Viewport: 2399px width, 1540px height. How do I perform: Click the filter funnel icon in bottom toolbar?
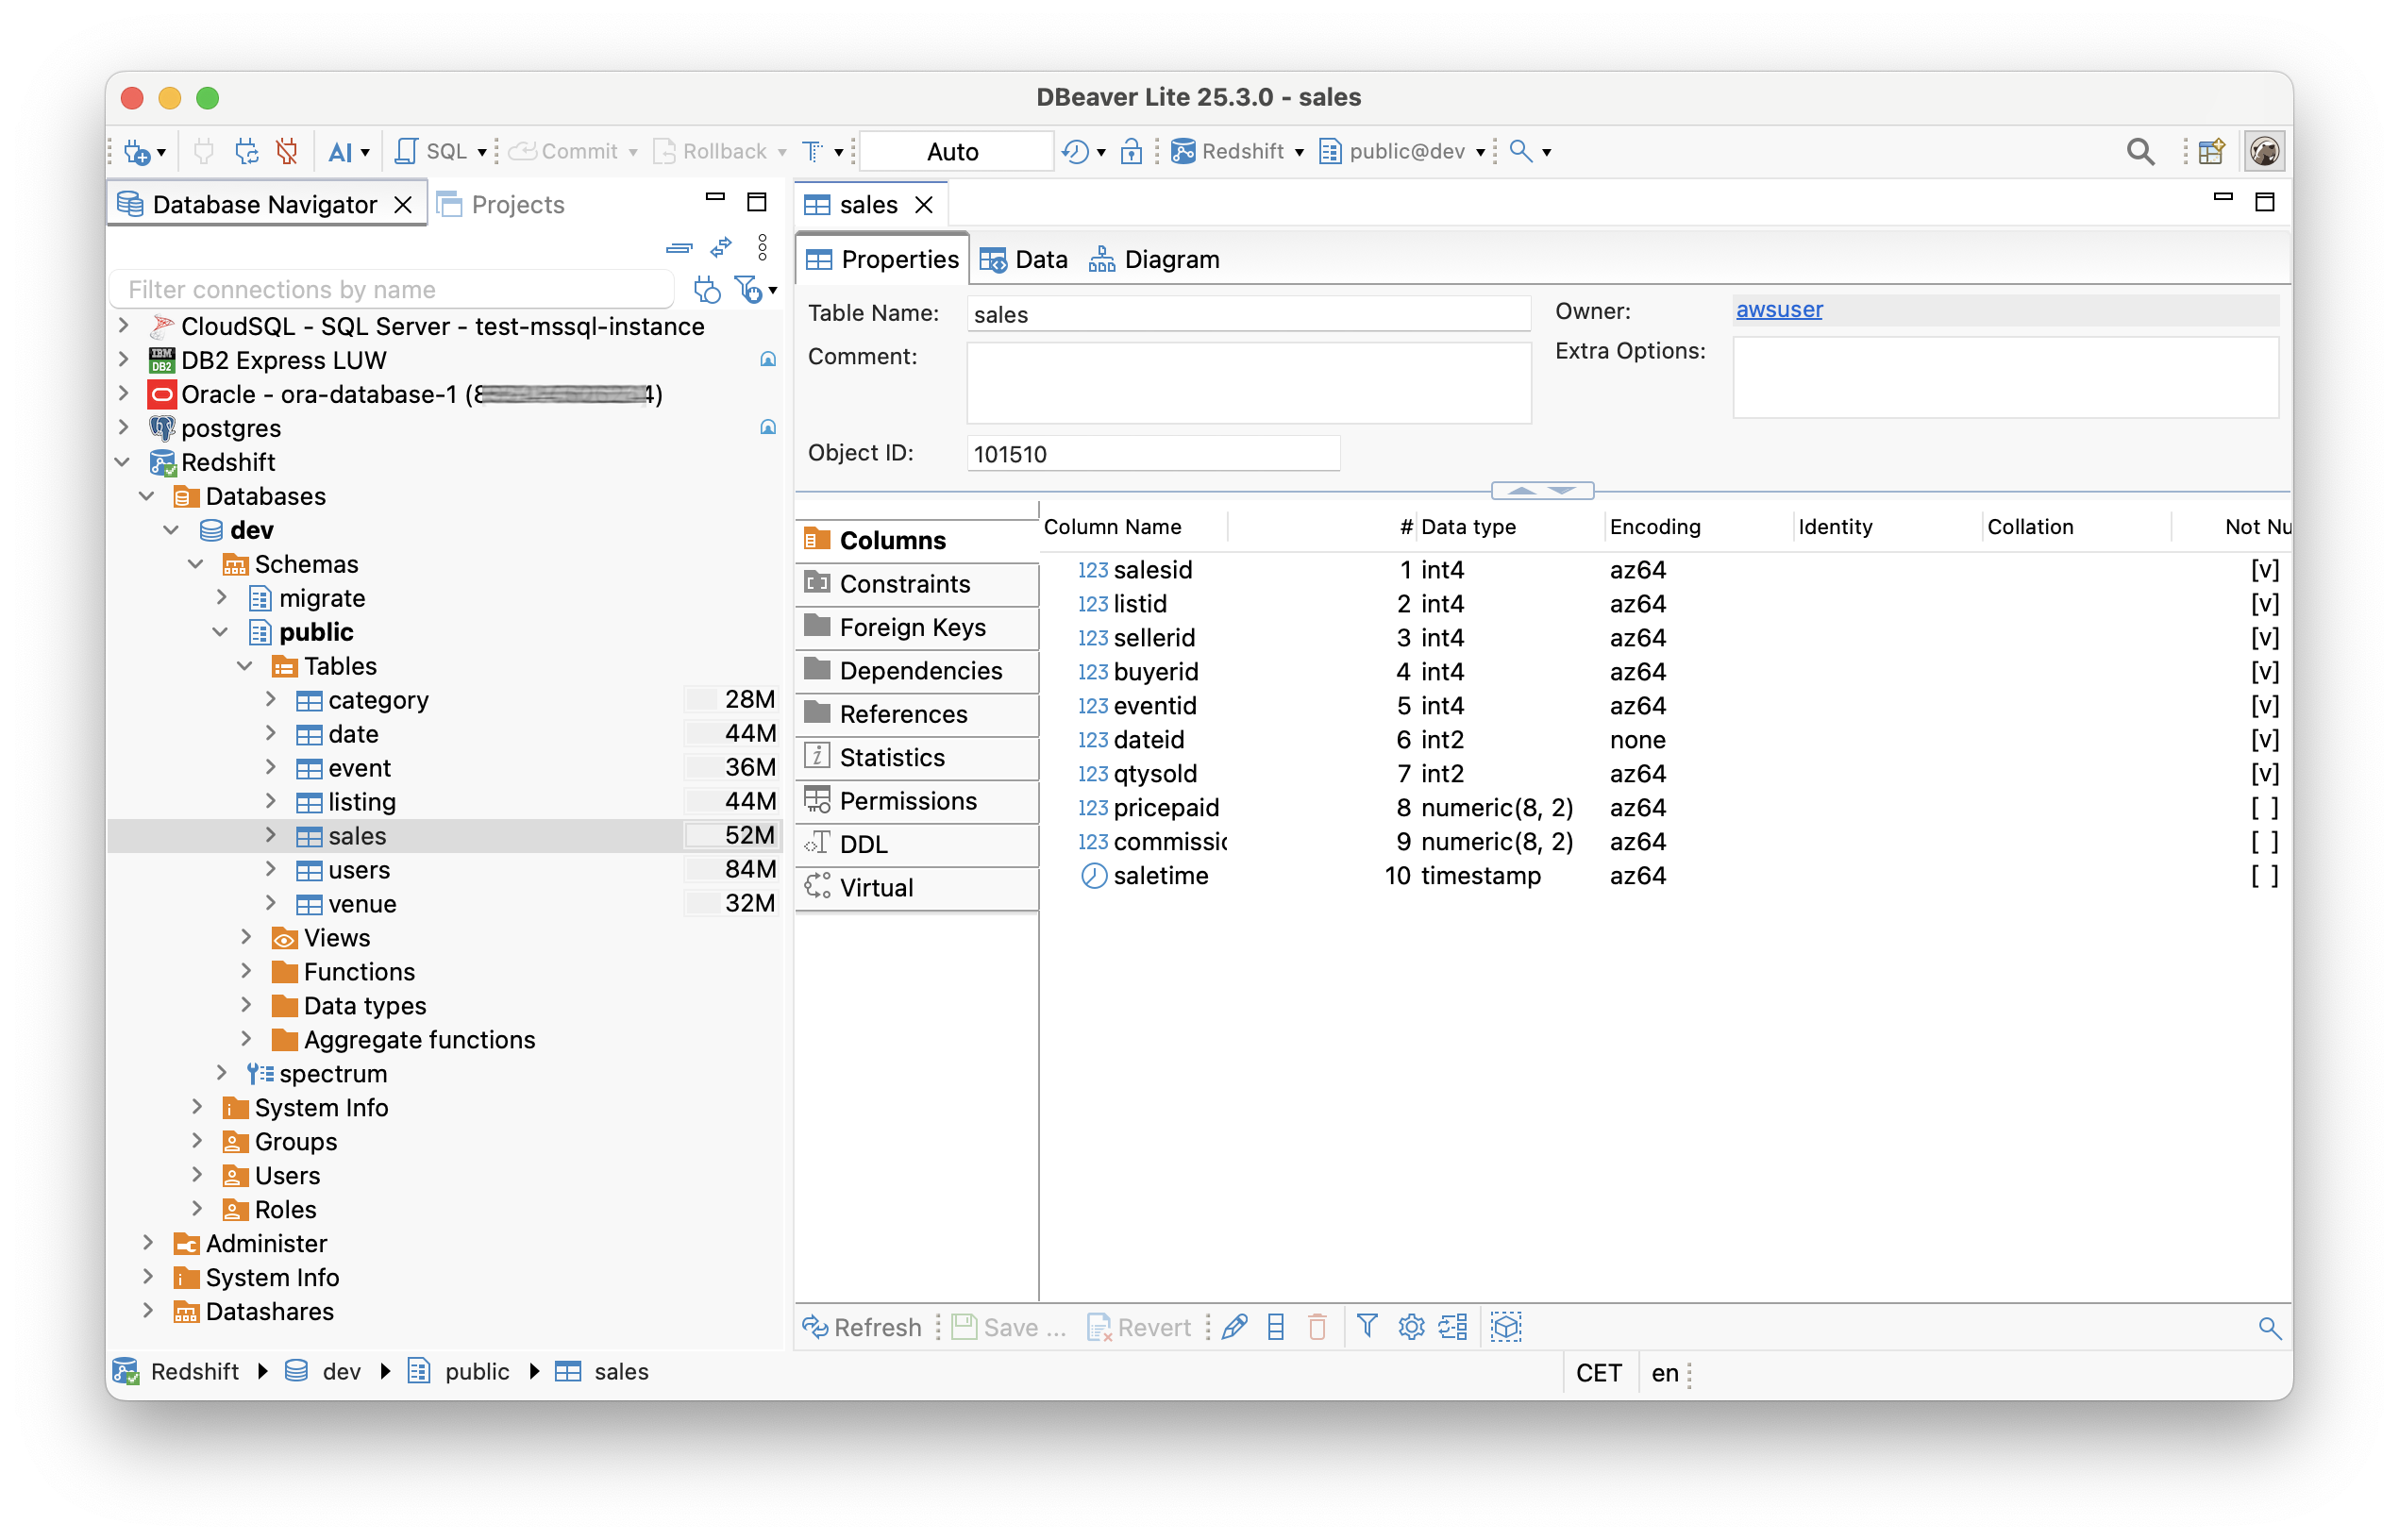coord(1367,1328)
